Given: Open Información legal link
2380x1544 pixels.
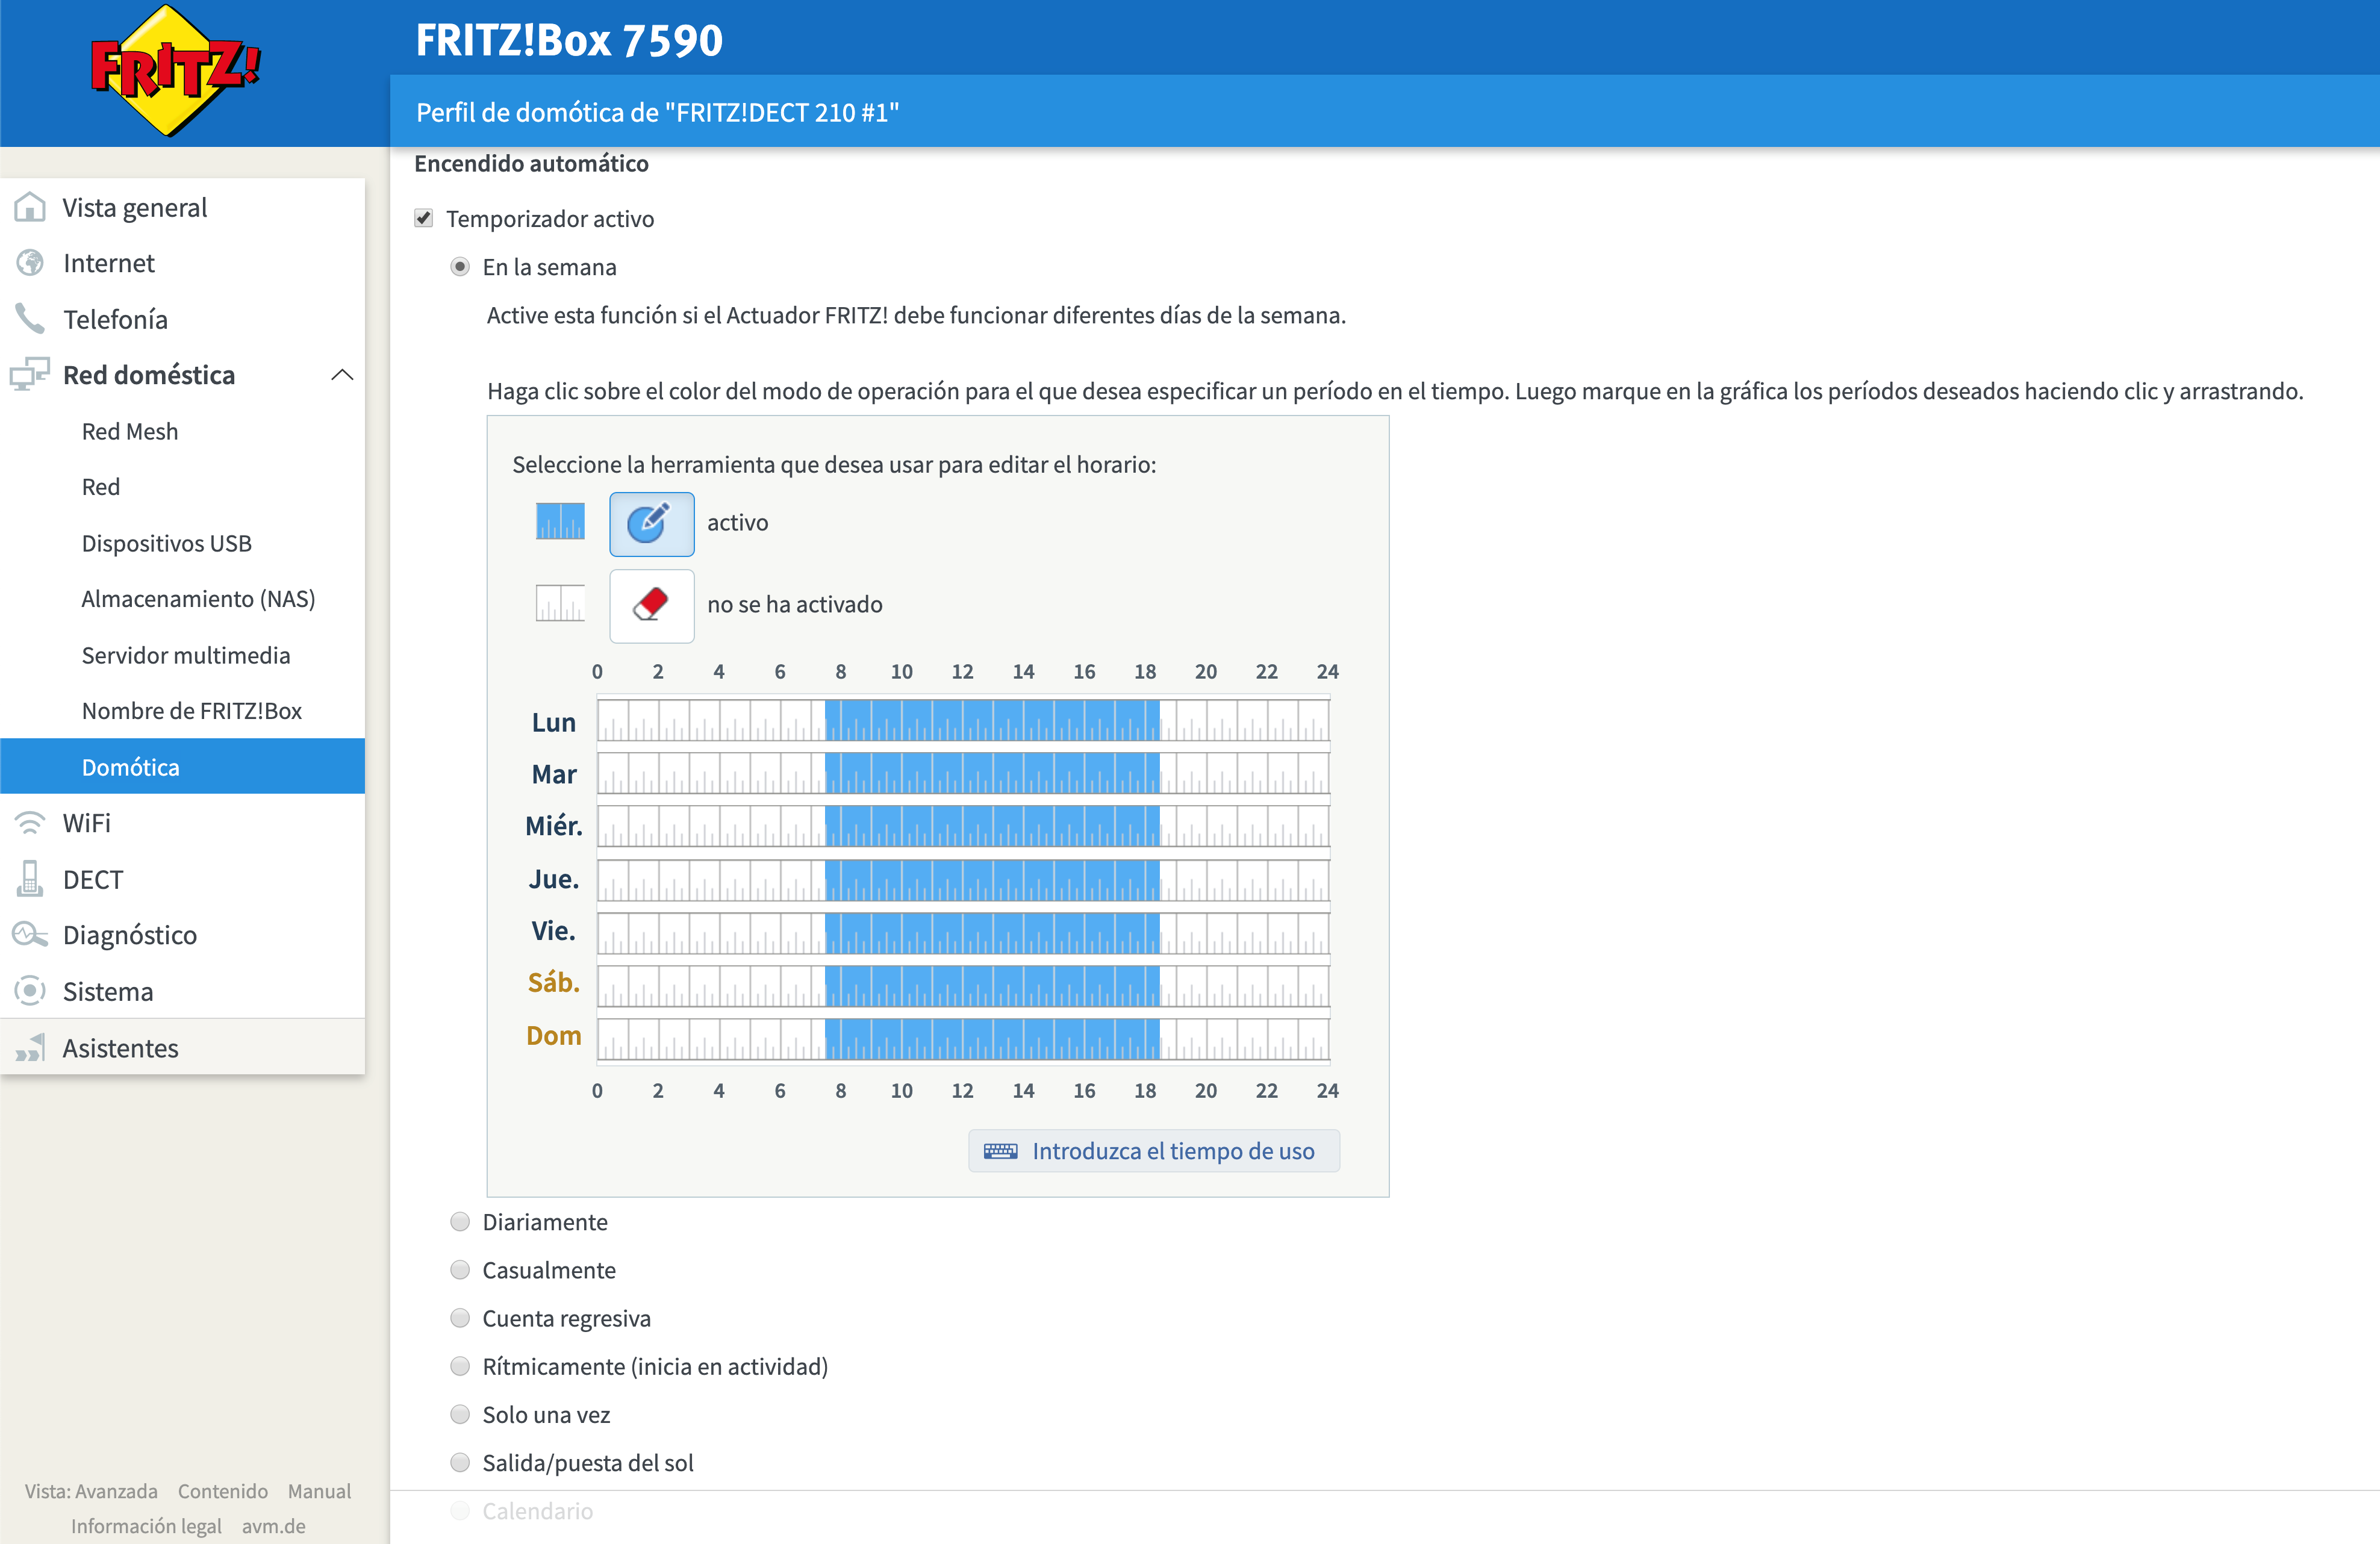Looking at the screenshot, I should 146,1526.
